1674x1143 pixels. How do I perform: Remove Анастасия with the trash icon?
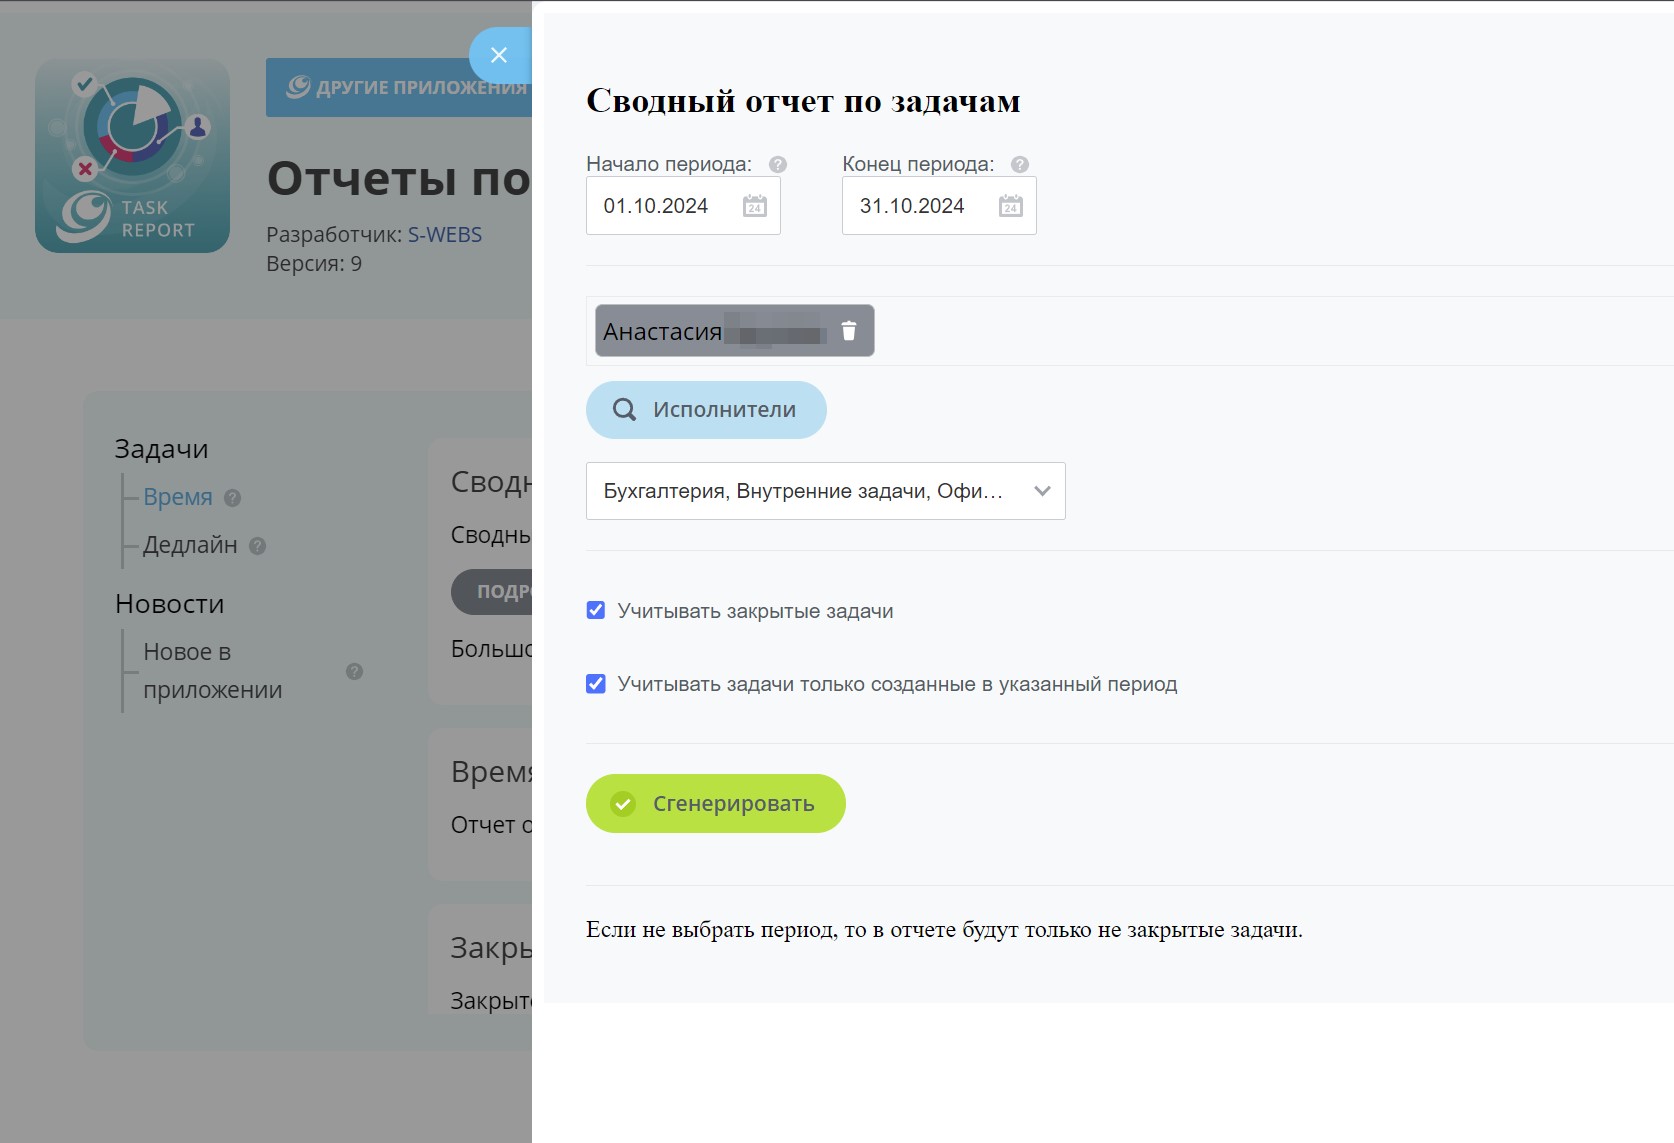848,331
